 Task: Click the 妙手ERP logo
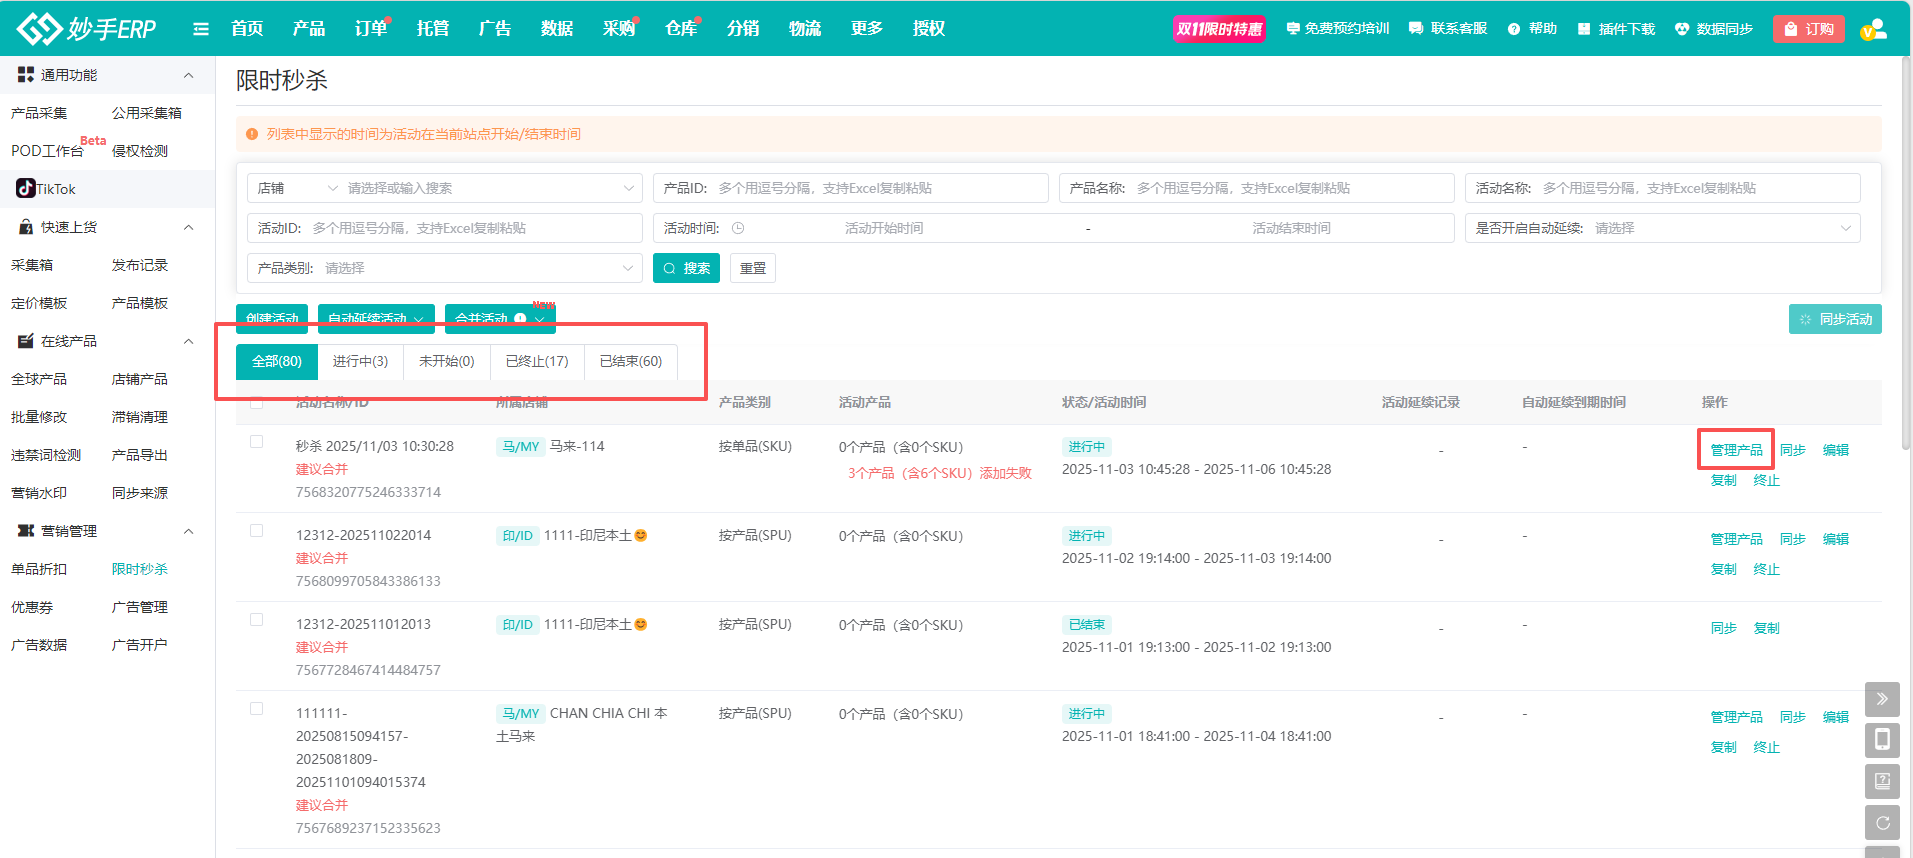pos(87,29)
